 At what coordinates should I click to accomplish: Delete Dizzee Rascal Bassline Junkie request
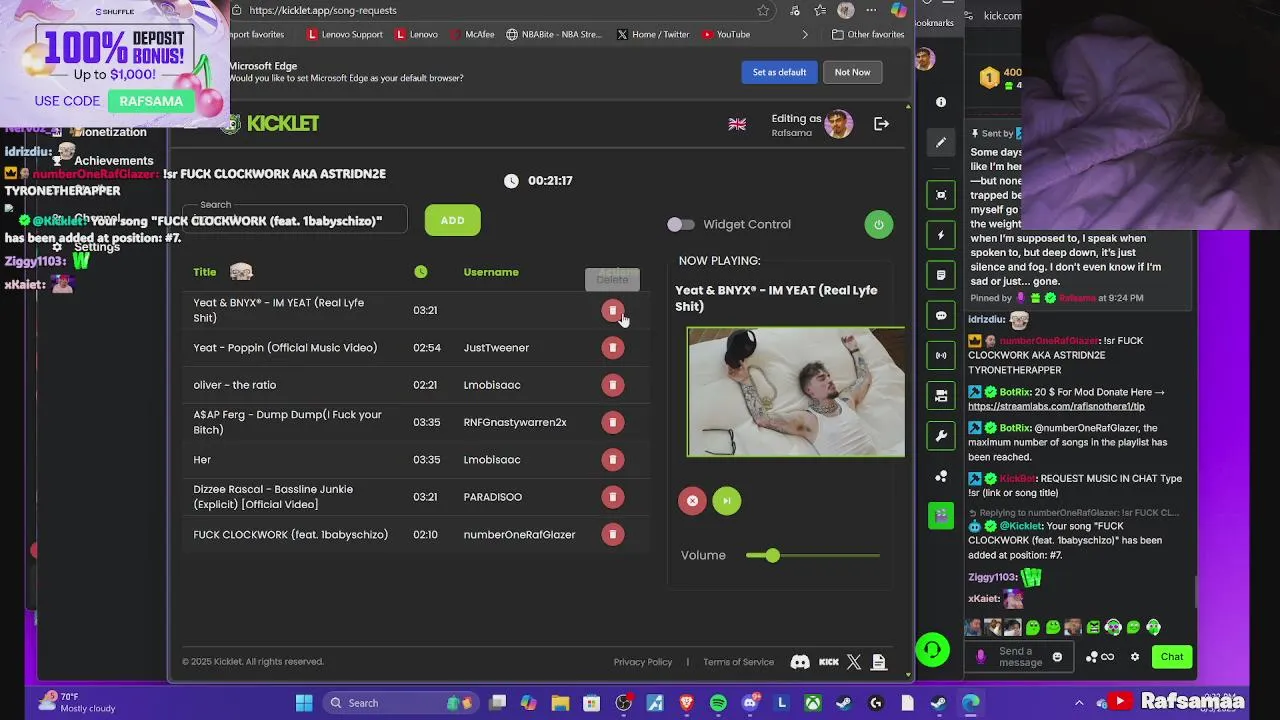pos(613,497)
